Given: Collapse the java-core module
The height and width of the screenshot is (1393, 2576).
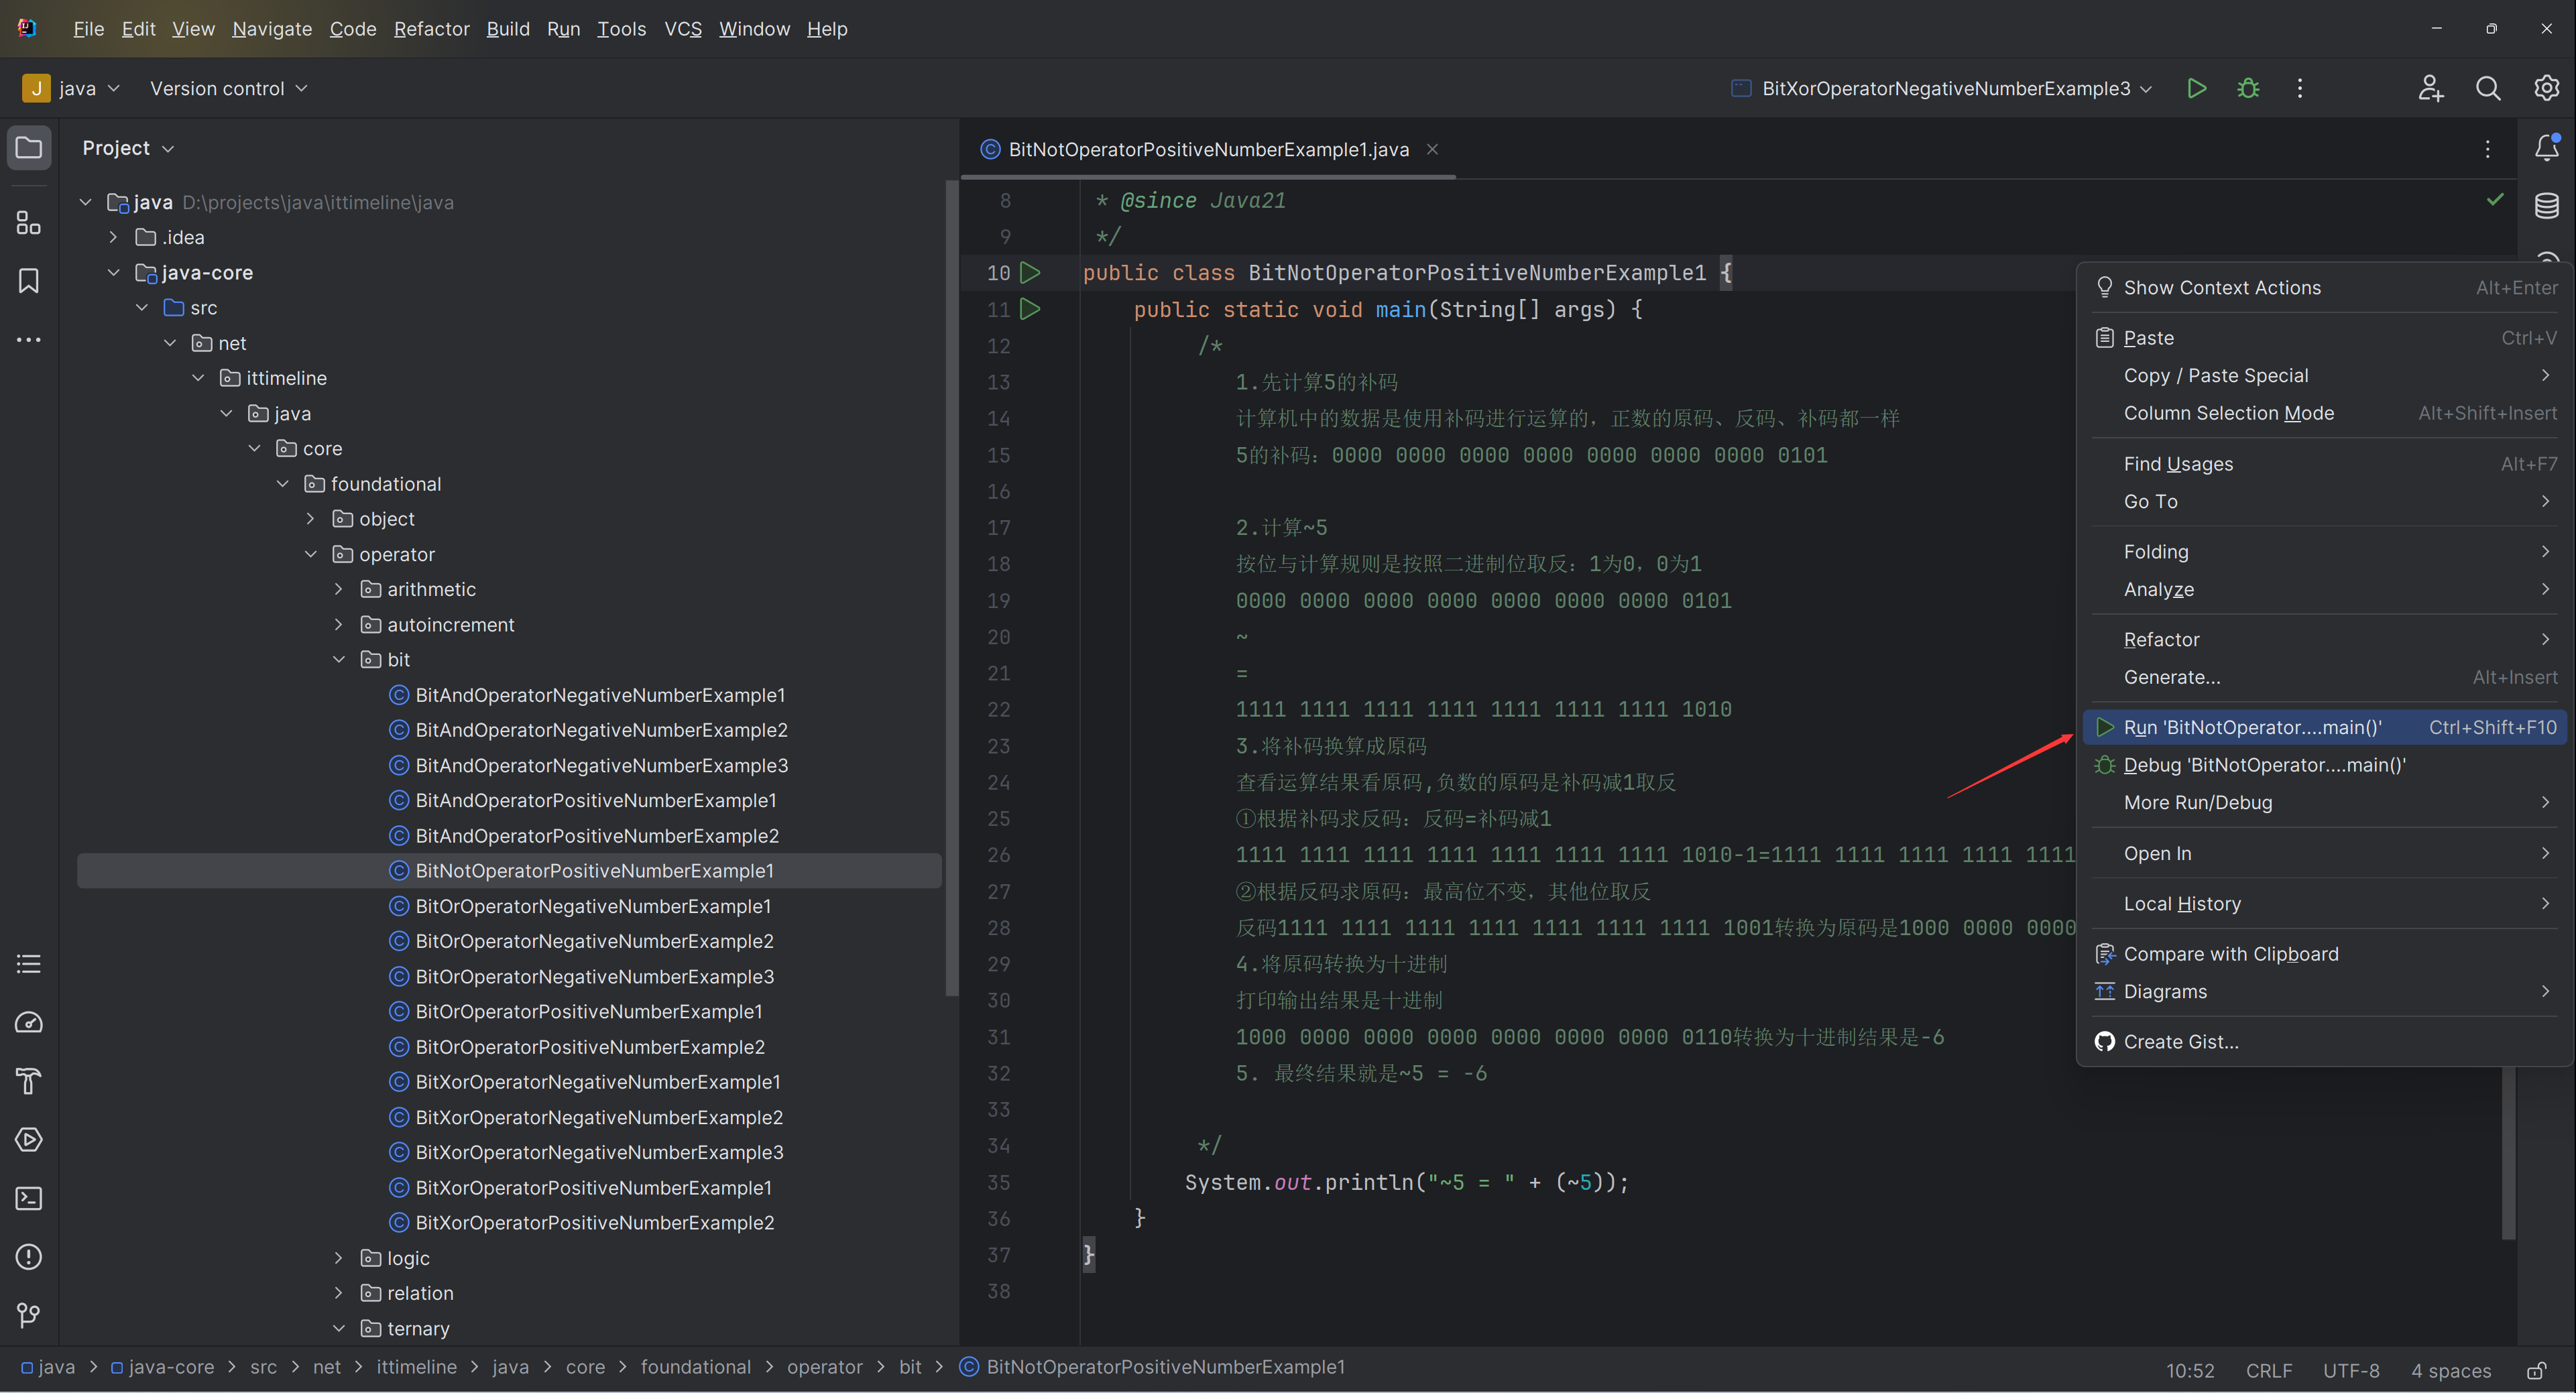Looking at the screenshot, I should click(x=113, y=272).
